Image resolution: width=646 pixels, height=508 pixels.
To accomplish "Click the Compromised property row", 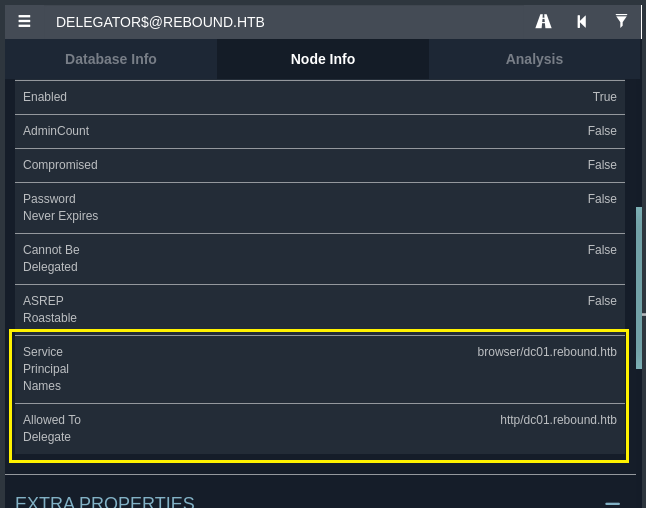I will (x=320, y=165).
